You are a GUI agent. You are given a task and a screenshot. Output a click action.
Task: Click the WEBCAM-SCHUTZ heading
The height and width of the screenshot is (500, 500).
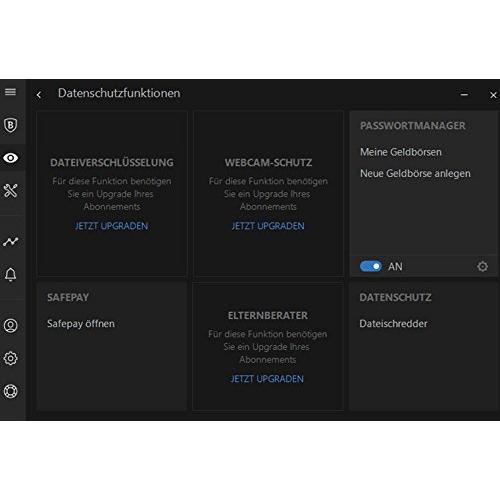(x=268, y=163)
